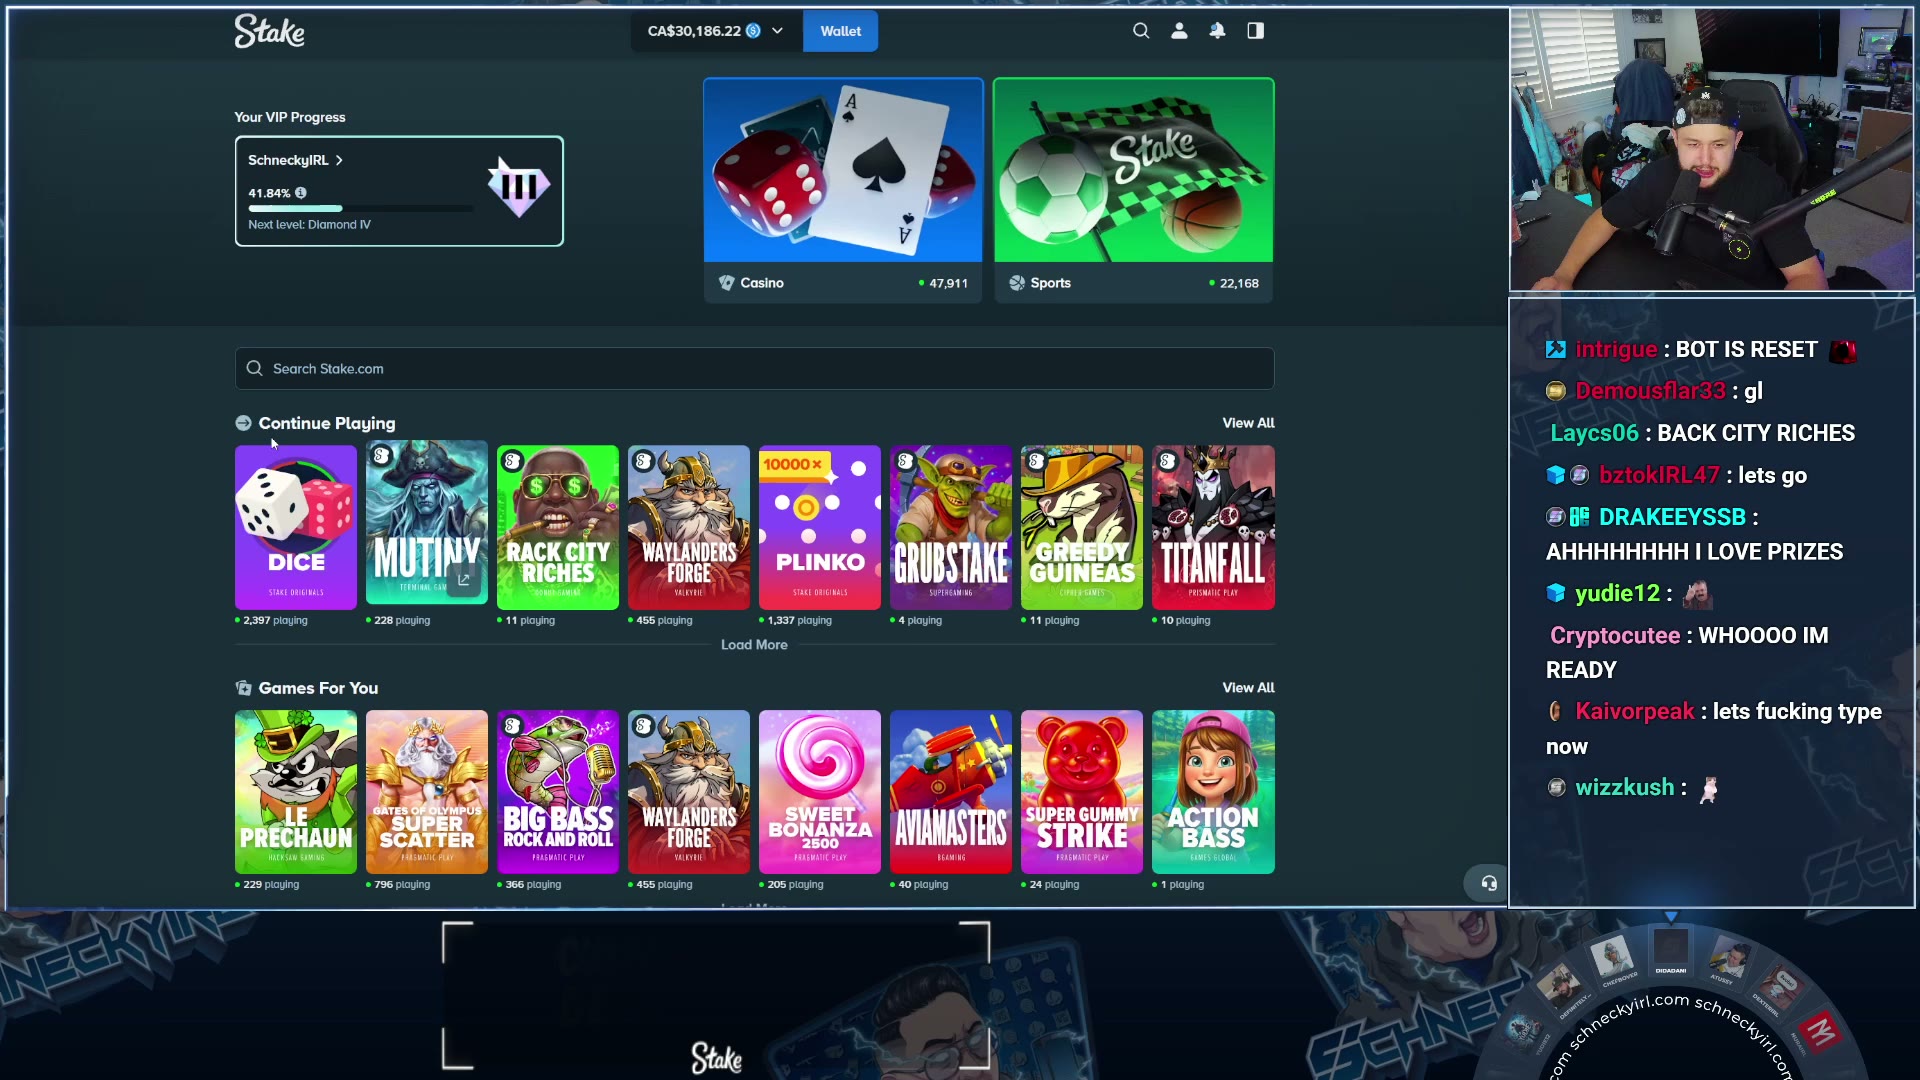Expand the SchneckyIRL VIP chevron
The width and height of the screenshot is (1920, 1080).
click(340, 160)
